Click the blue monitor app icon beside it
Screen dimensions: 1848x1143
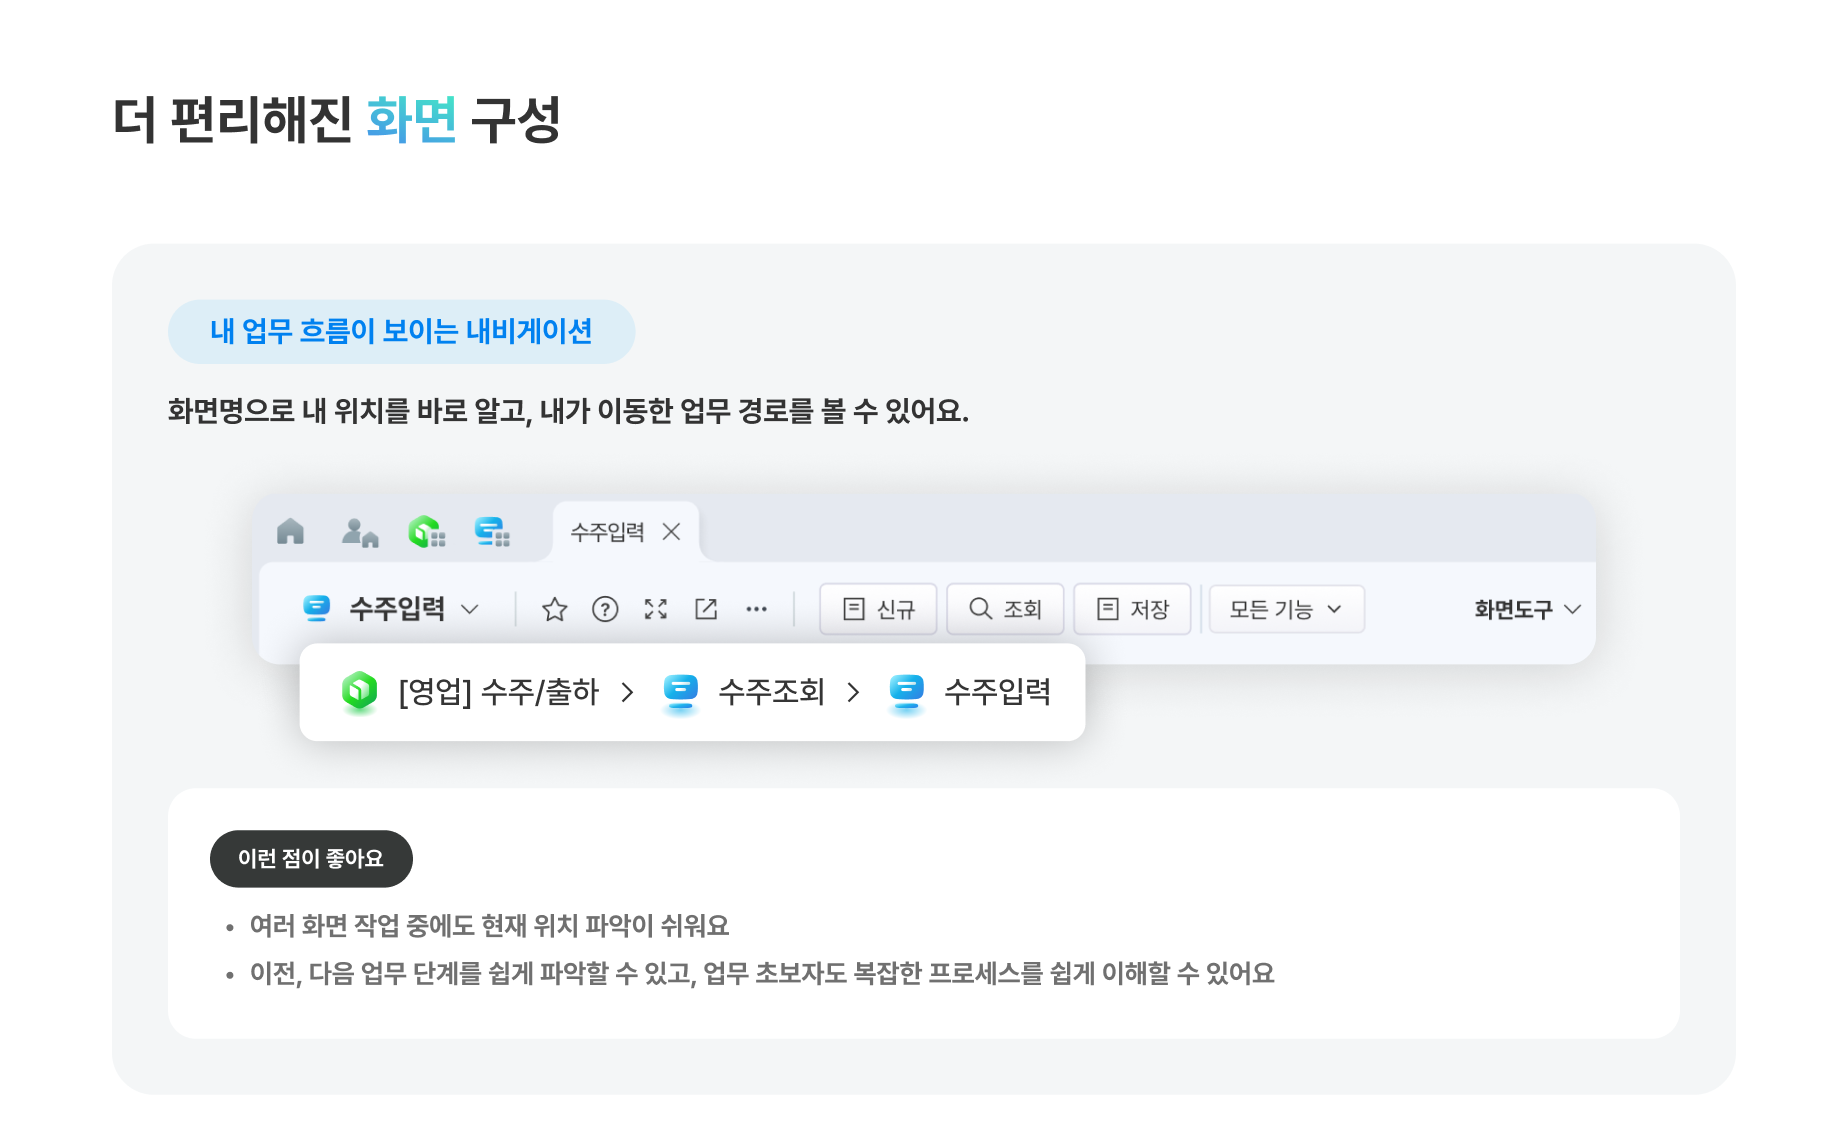(492, 533)
